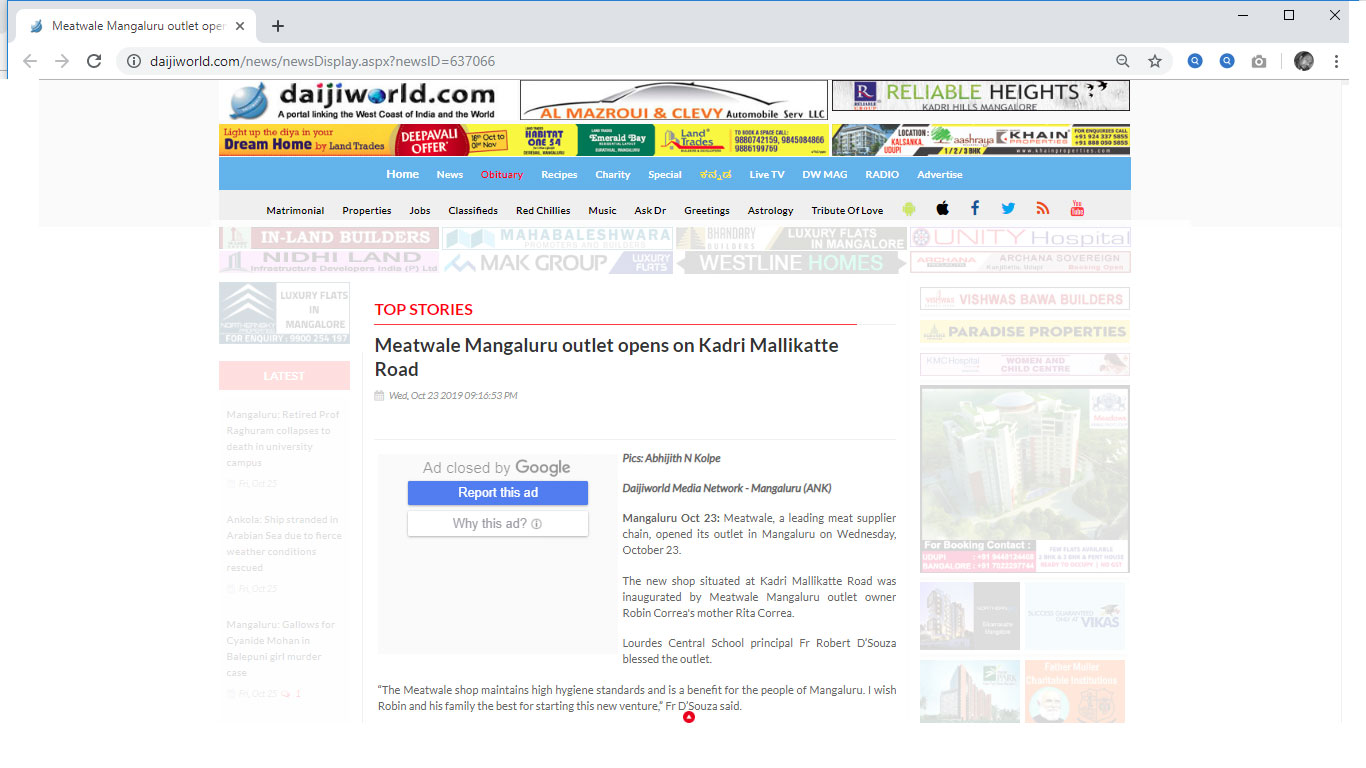Click the LATEST sidebar heading
Image resolution: width=1366 pixels, height=768 pixels.
pos(284,376)
